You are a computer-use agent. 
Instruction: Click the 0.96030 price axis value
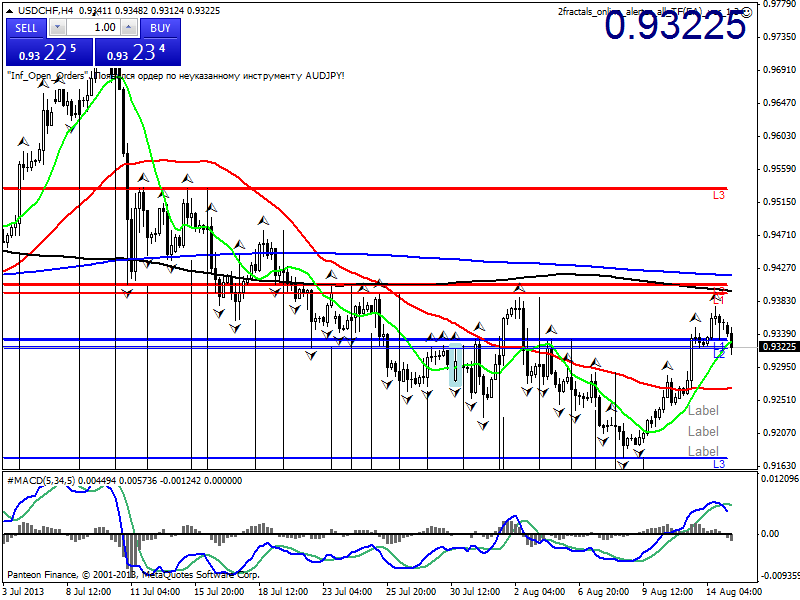click(779, 136)
